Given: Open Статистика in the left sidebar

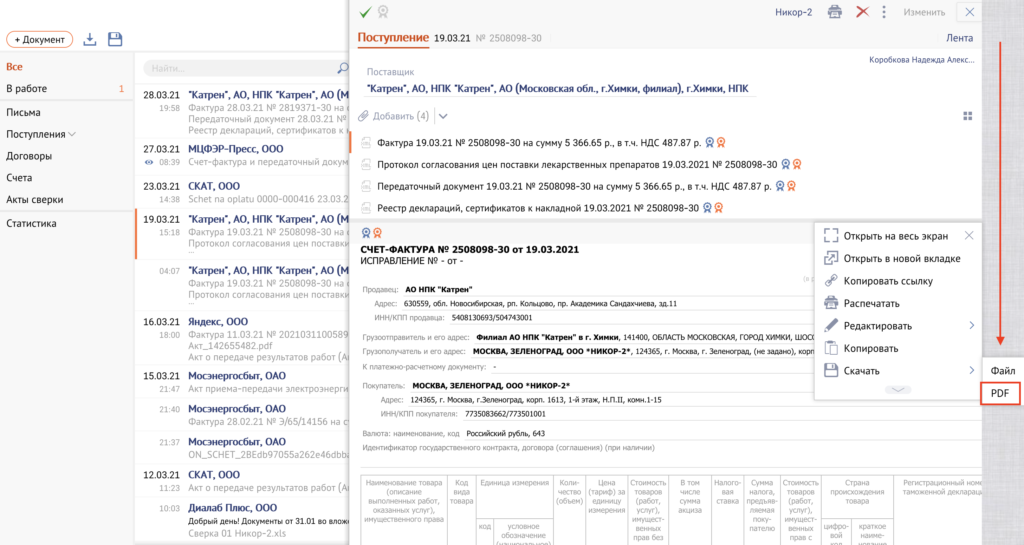Looking at the screenshot, I should 31,223.
